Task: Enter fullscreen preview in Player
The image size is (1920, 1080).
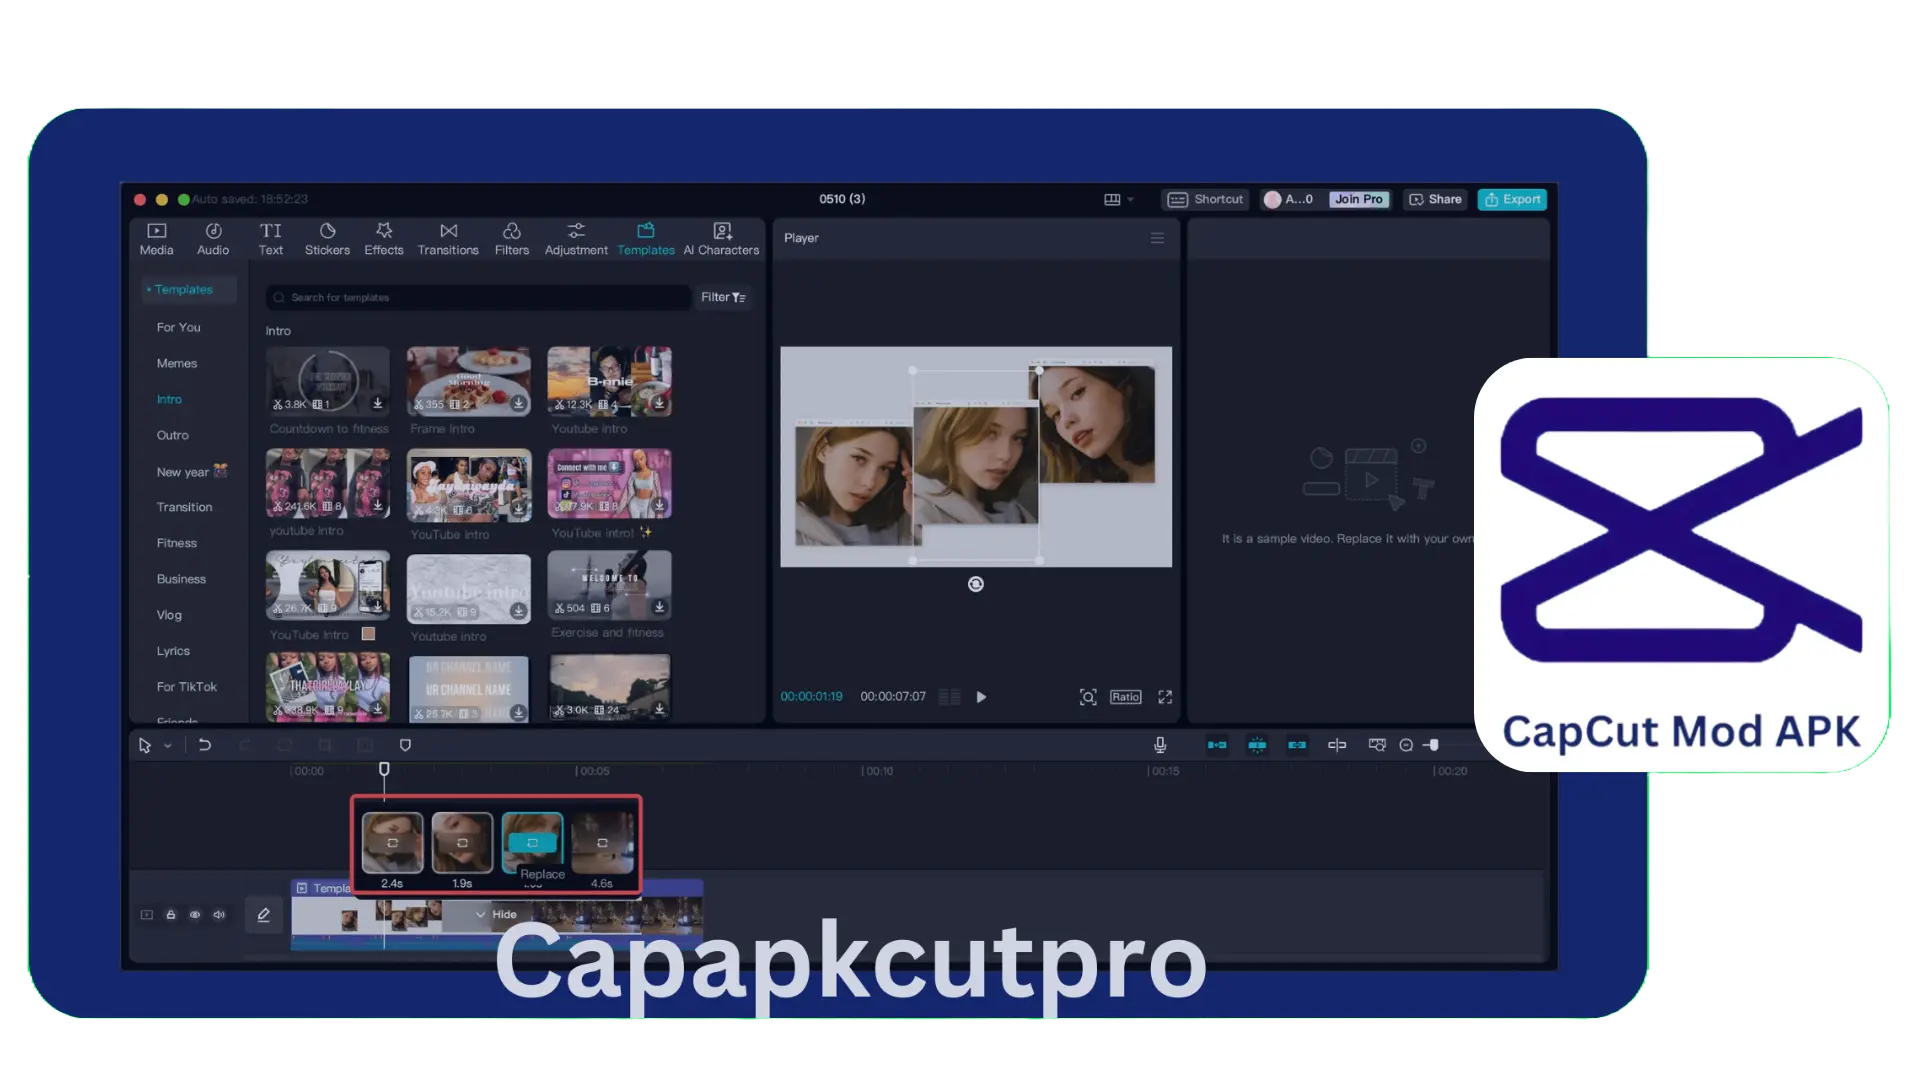Action: [1165, 697]
